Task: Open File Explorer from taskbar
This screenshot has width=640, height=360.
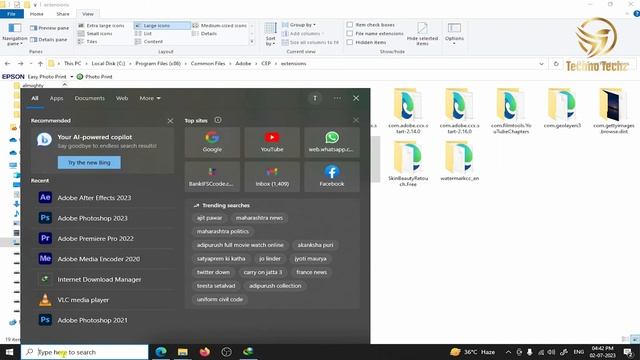Action: coord(182,352)
